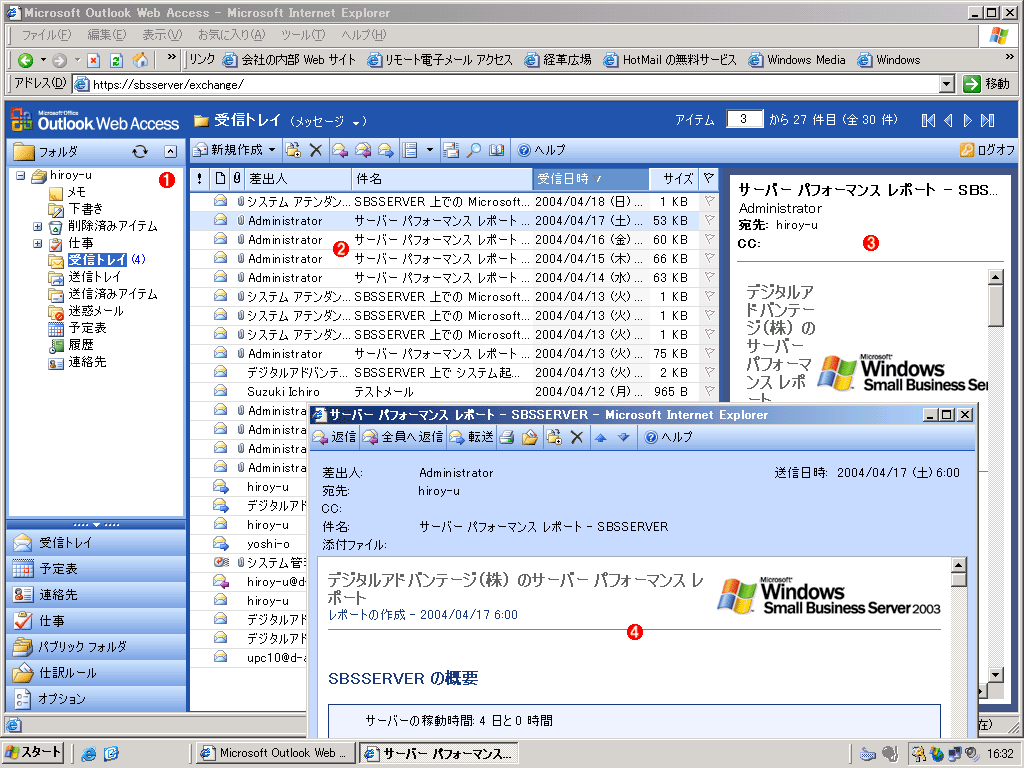Sort messages by the attachment column

pyautogui.click(x=237, y=178)
